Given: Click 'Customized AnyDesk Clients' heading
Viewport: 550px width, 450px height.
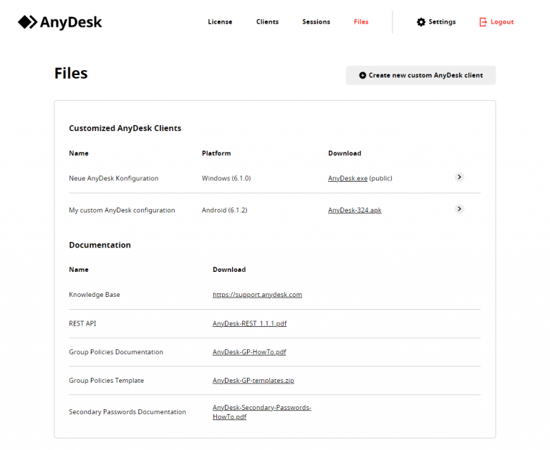Looking at the screenshot, I should (x=125, y=128).
